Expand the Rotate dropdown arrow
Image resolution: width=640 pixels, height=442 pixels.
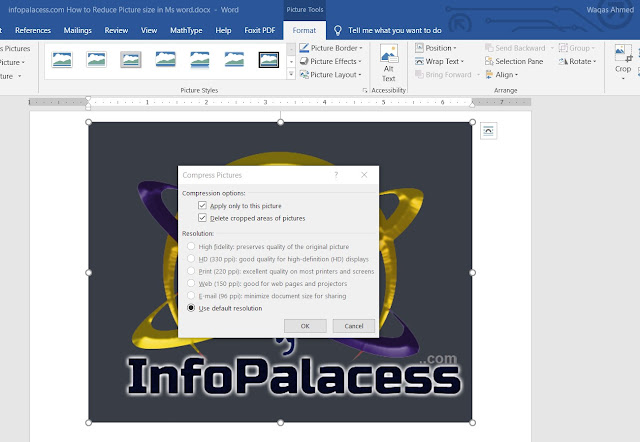click(595, 62)
